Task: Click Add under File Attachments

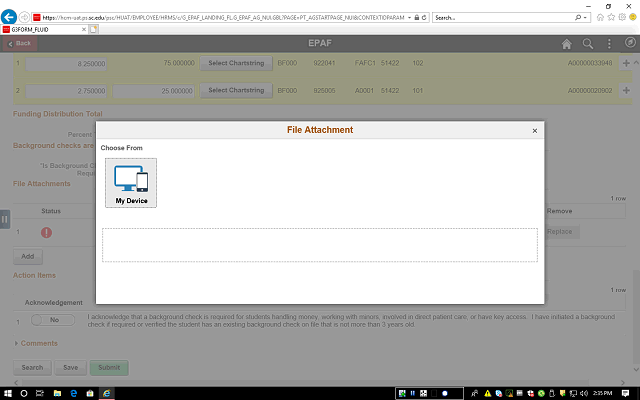Action: tap(28, 256)
